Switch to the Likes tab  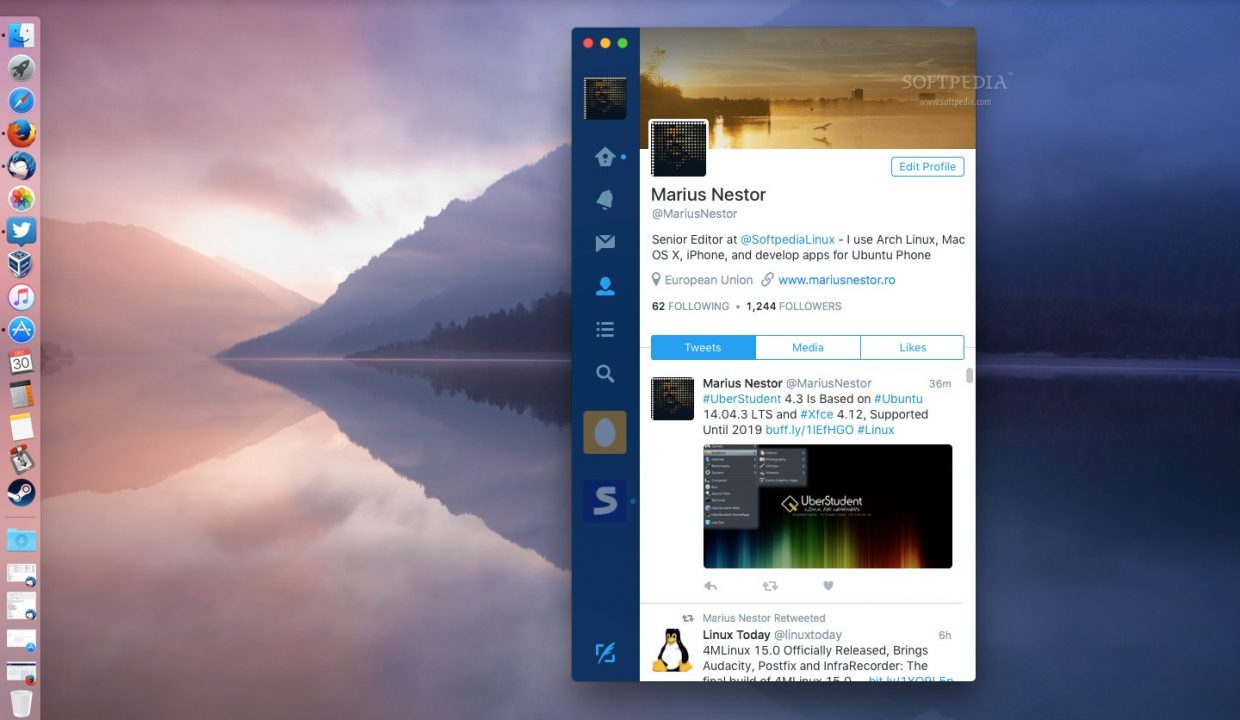(x=911, y=347)
